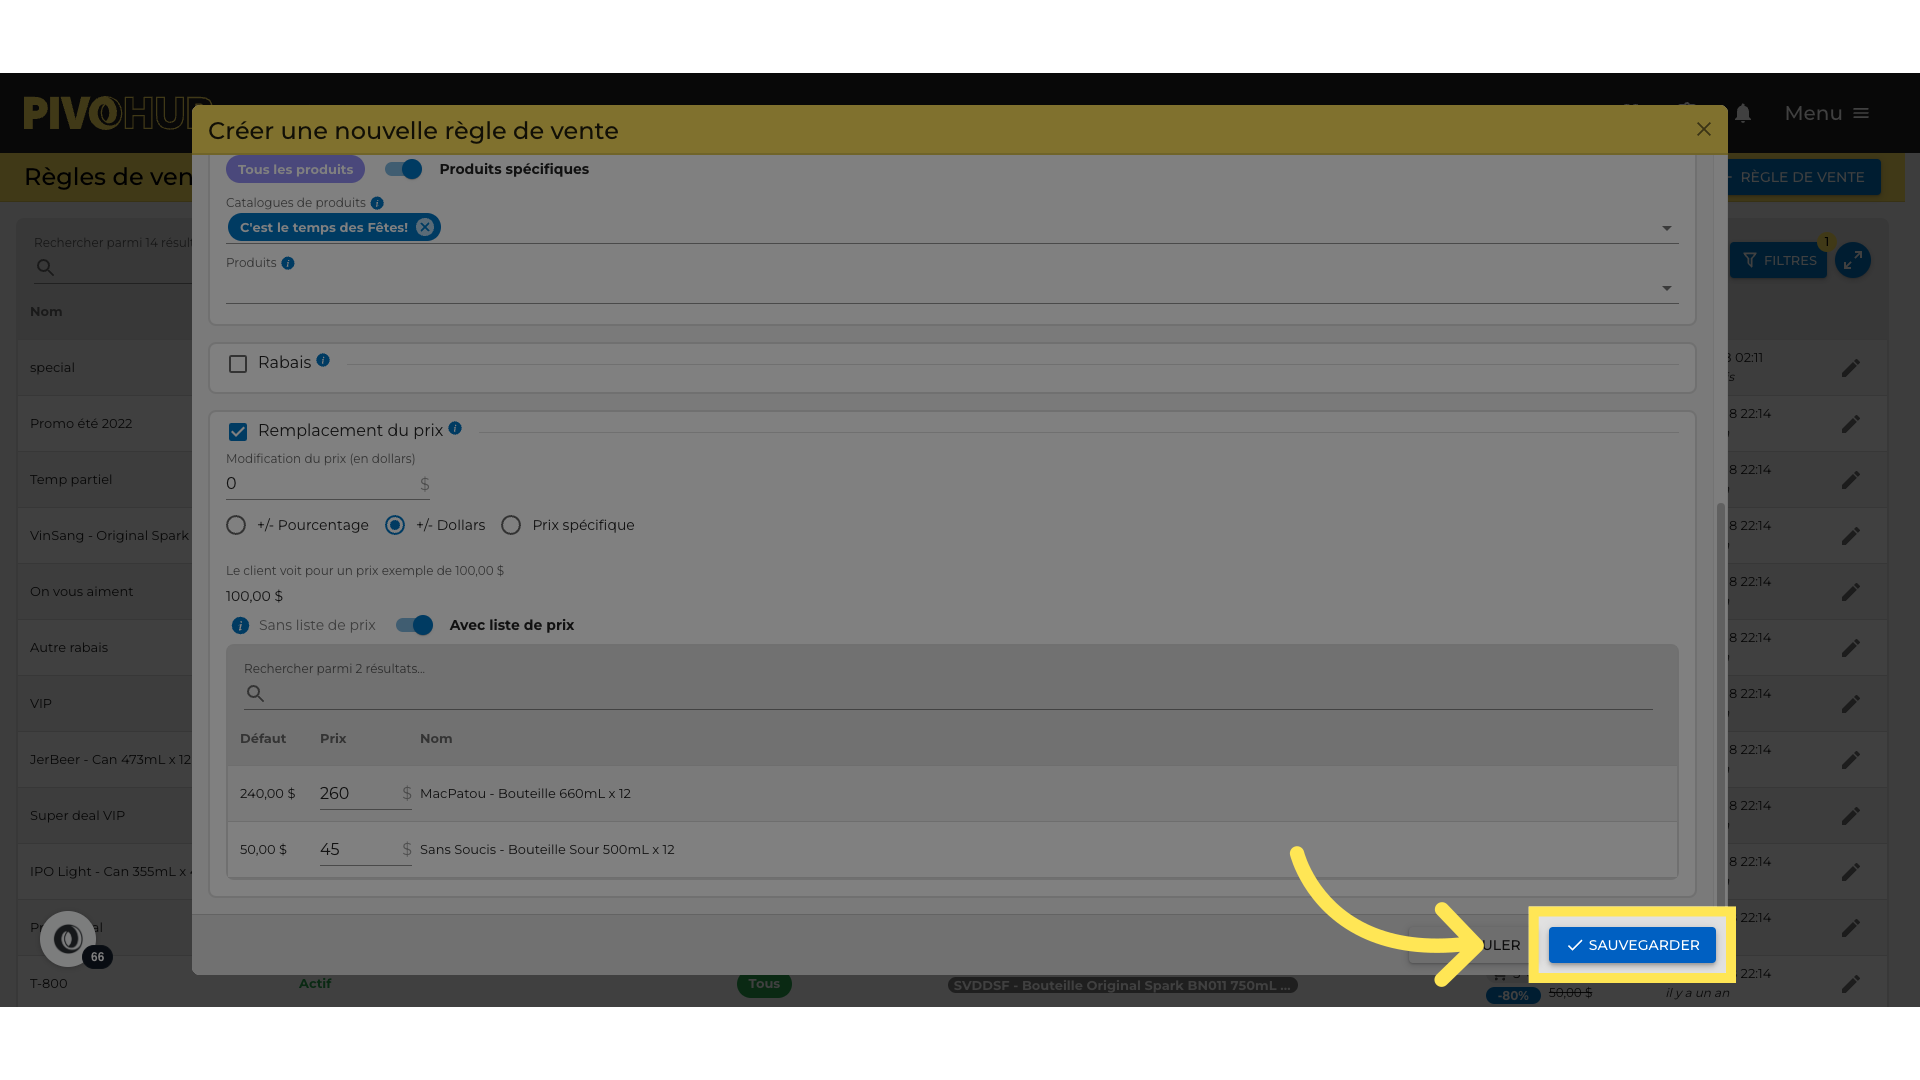
Task: Enable the Rabais checkbox
Action: [238, 364]
